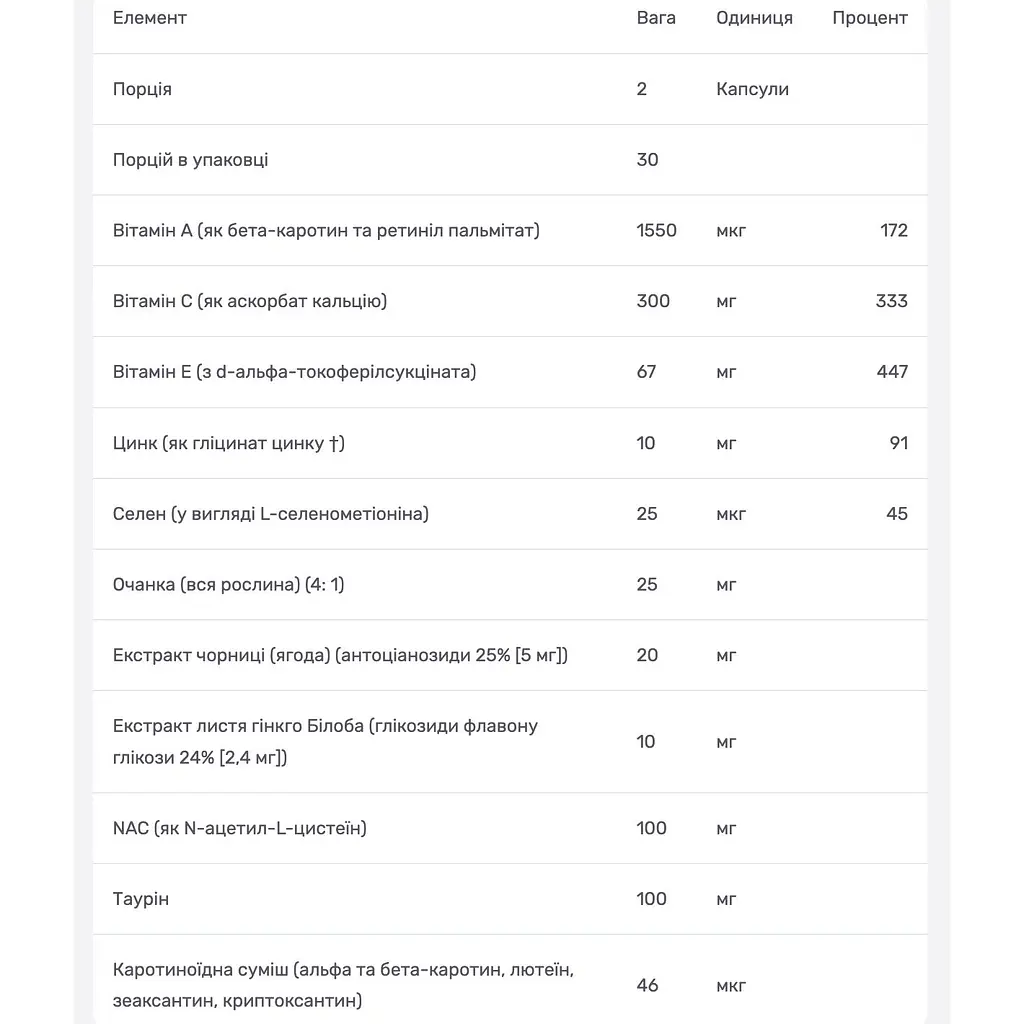Click the 1550 weight value
This screenshot has height=1024, width=1024.
(x=656, y=231)
